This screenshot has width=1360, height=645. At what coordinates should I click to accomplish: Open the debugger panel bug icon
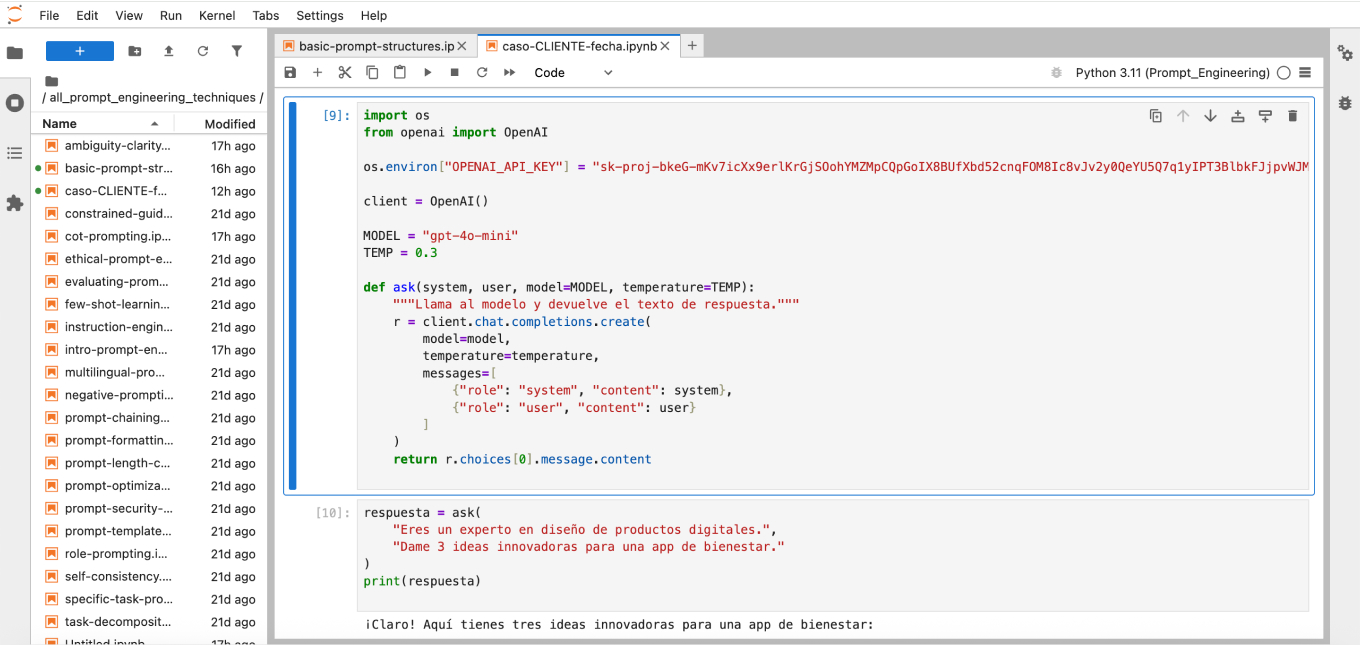coord(1344,103)
